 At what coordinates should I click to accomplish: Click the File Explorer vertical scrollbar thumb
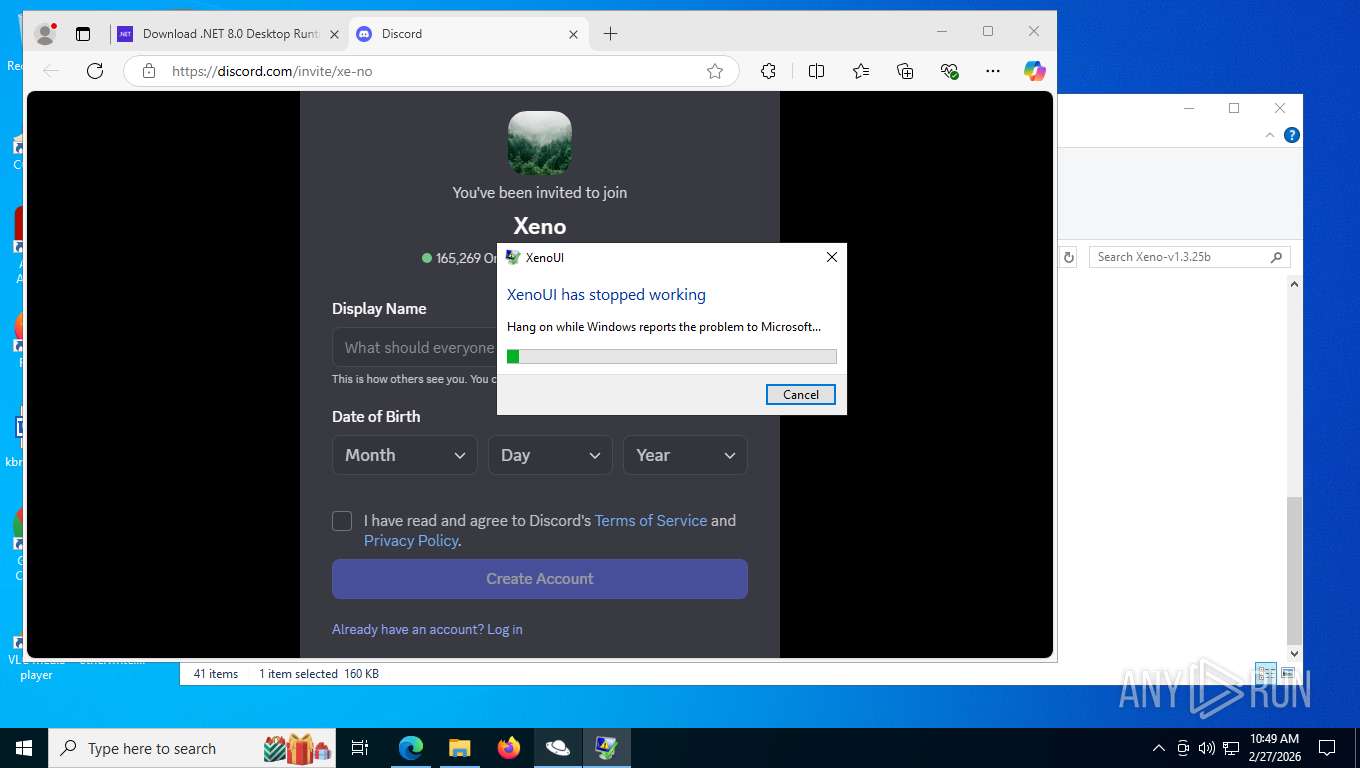point(1294,570)
